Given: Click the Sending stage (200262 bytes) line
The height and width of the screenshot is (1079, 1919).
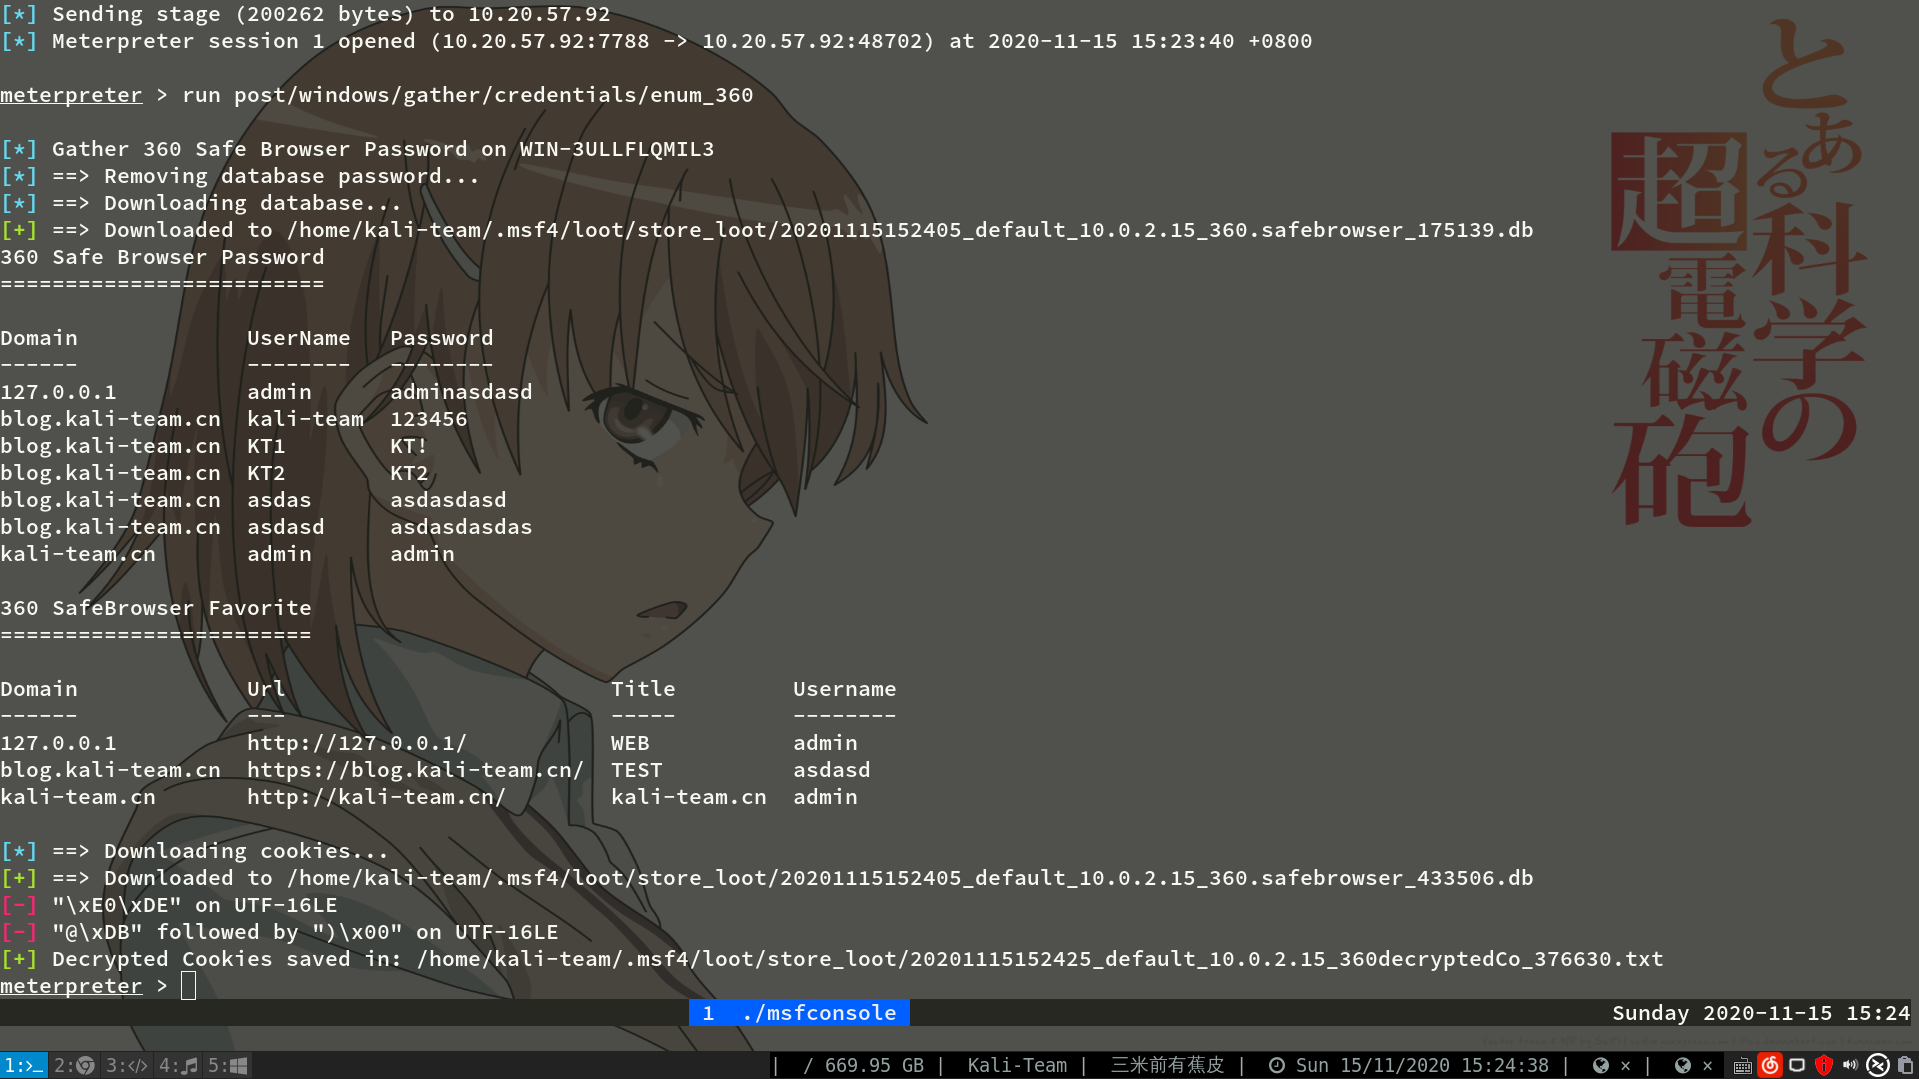Looking at the screenshot, I should pos(305,14).
